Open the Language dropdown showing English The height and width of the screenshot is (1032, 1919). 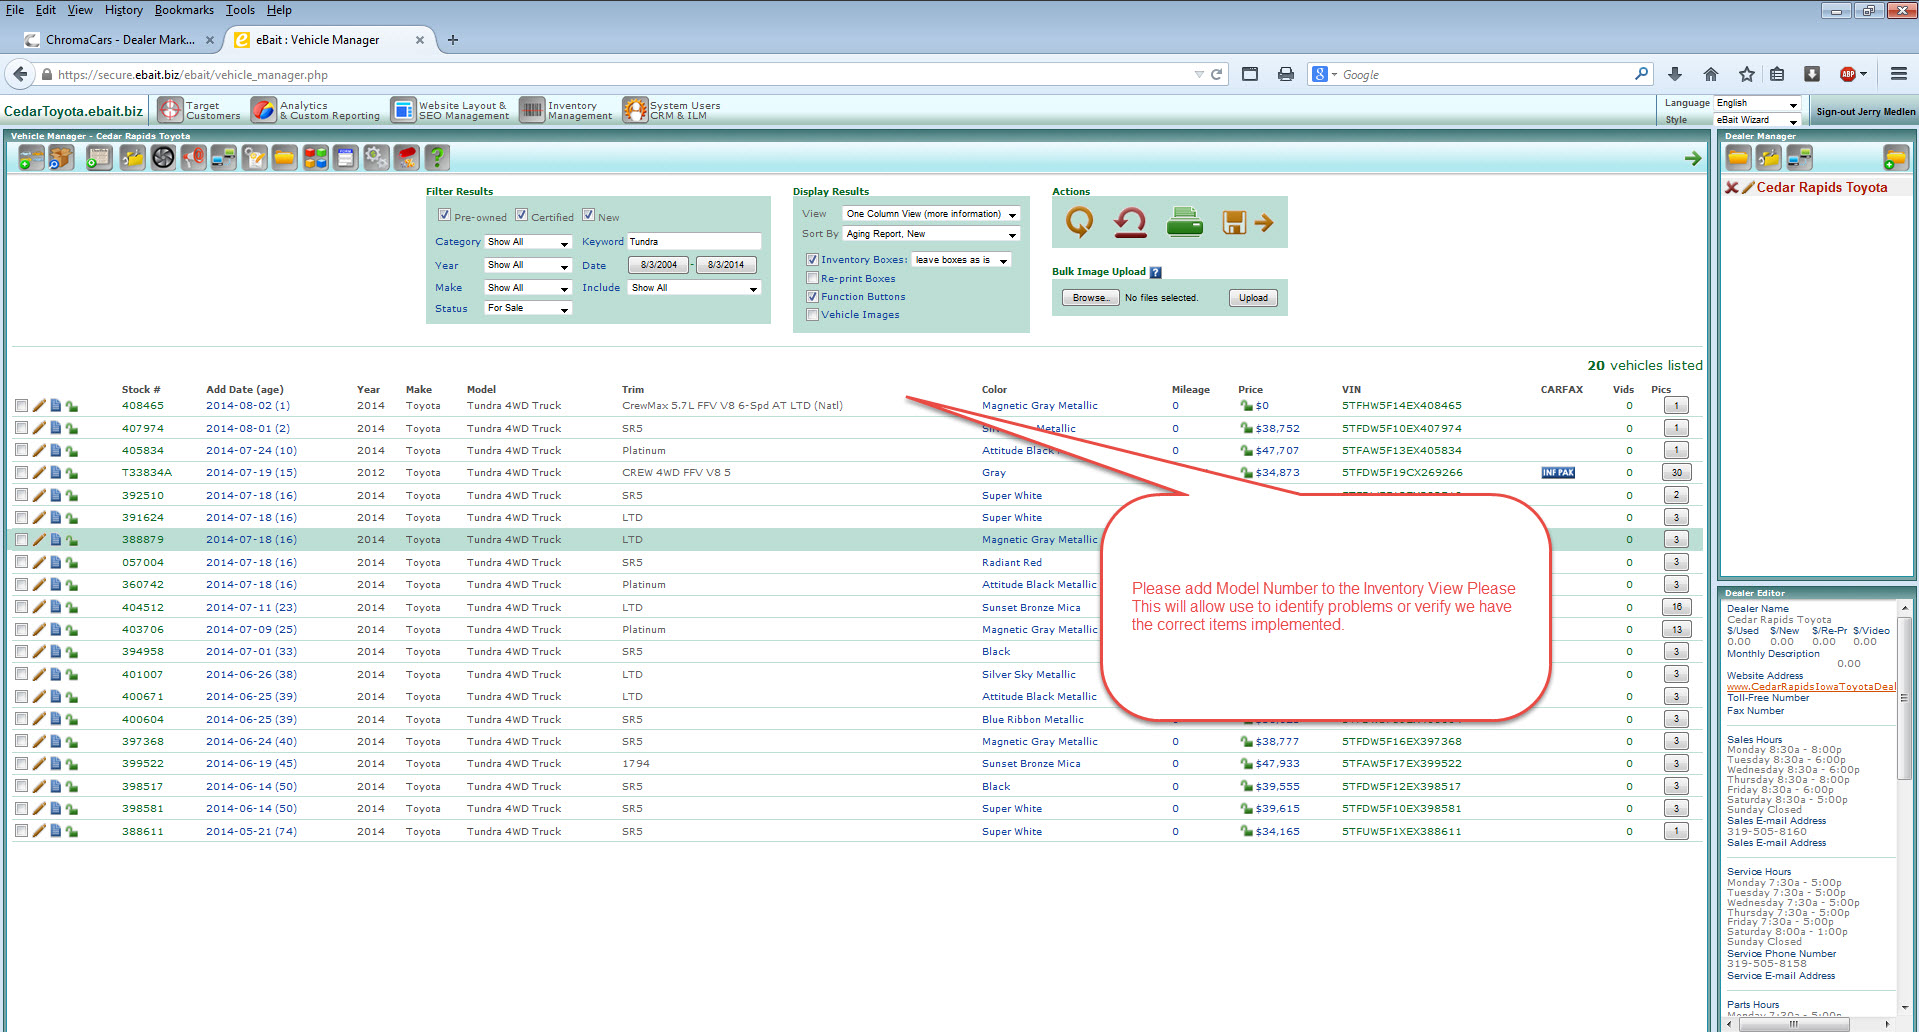click(1757, 103)
